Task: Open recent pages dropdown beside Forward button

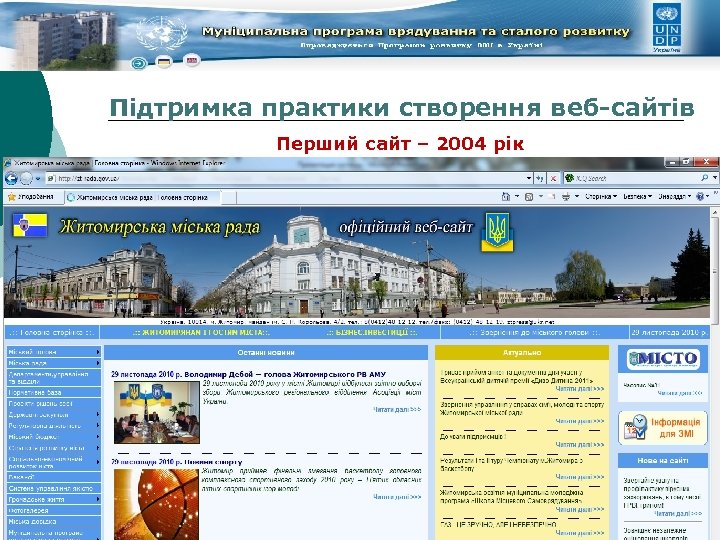Action: pyautogui.click(x=38, y=178)
